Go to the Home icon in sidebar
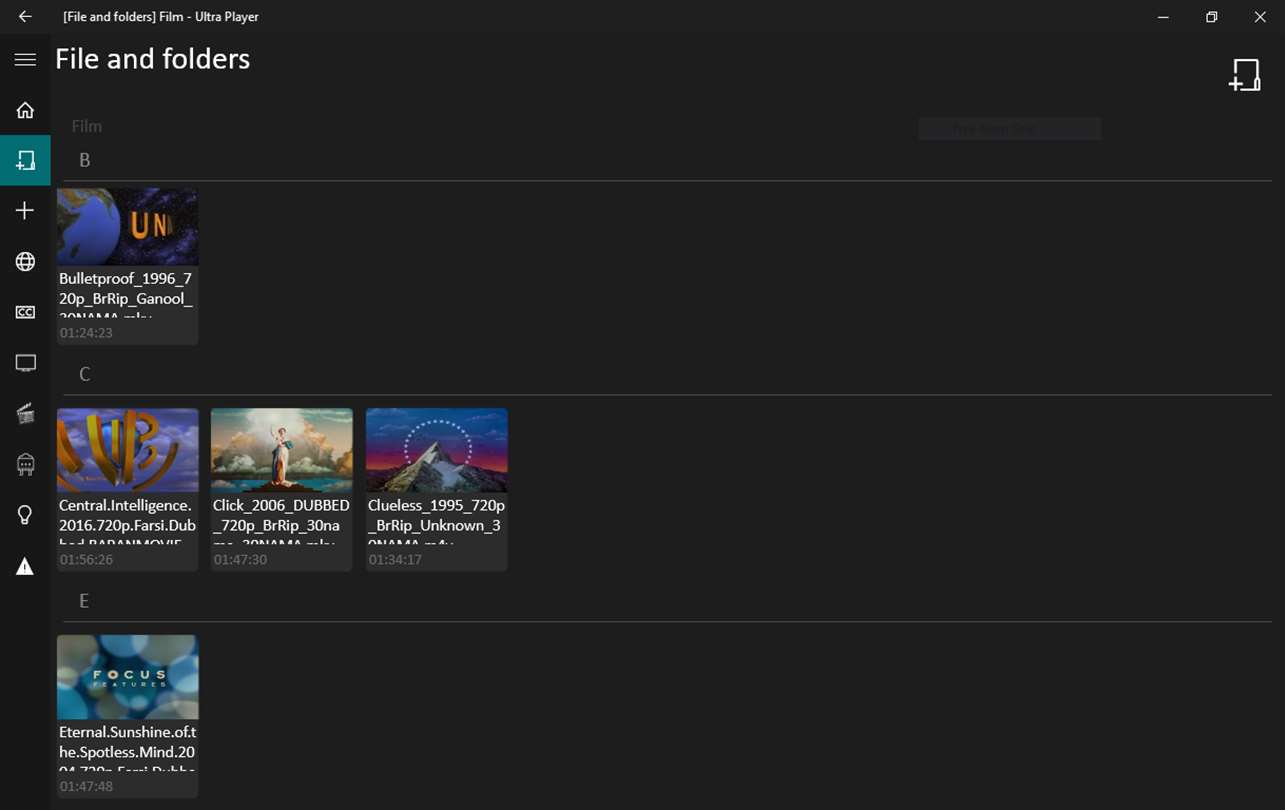 [25, 110]
